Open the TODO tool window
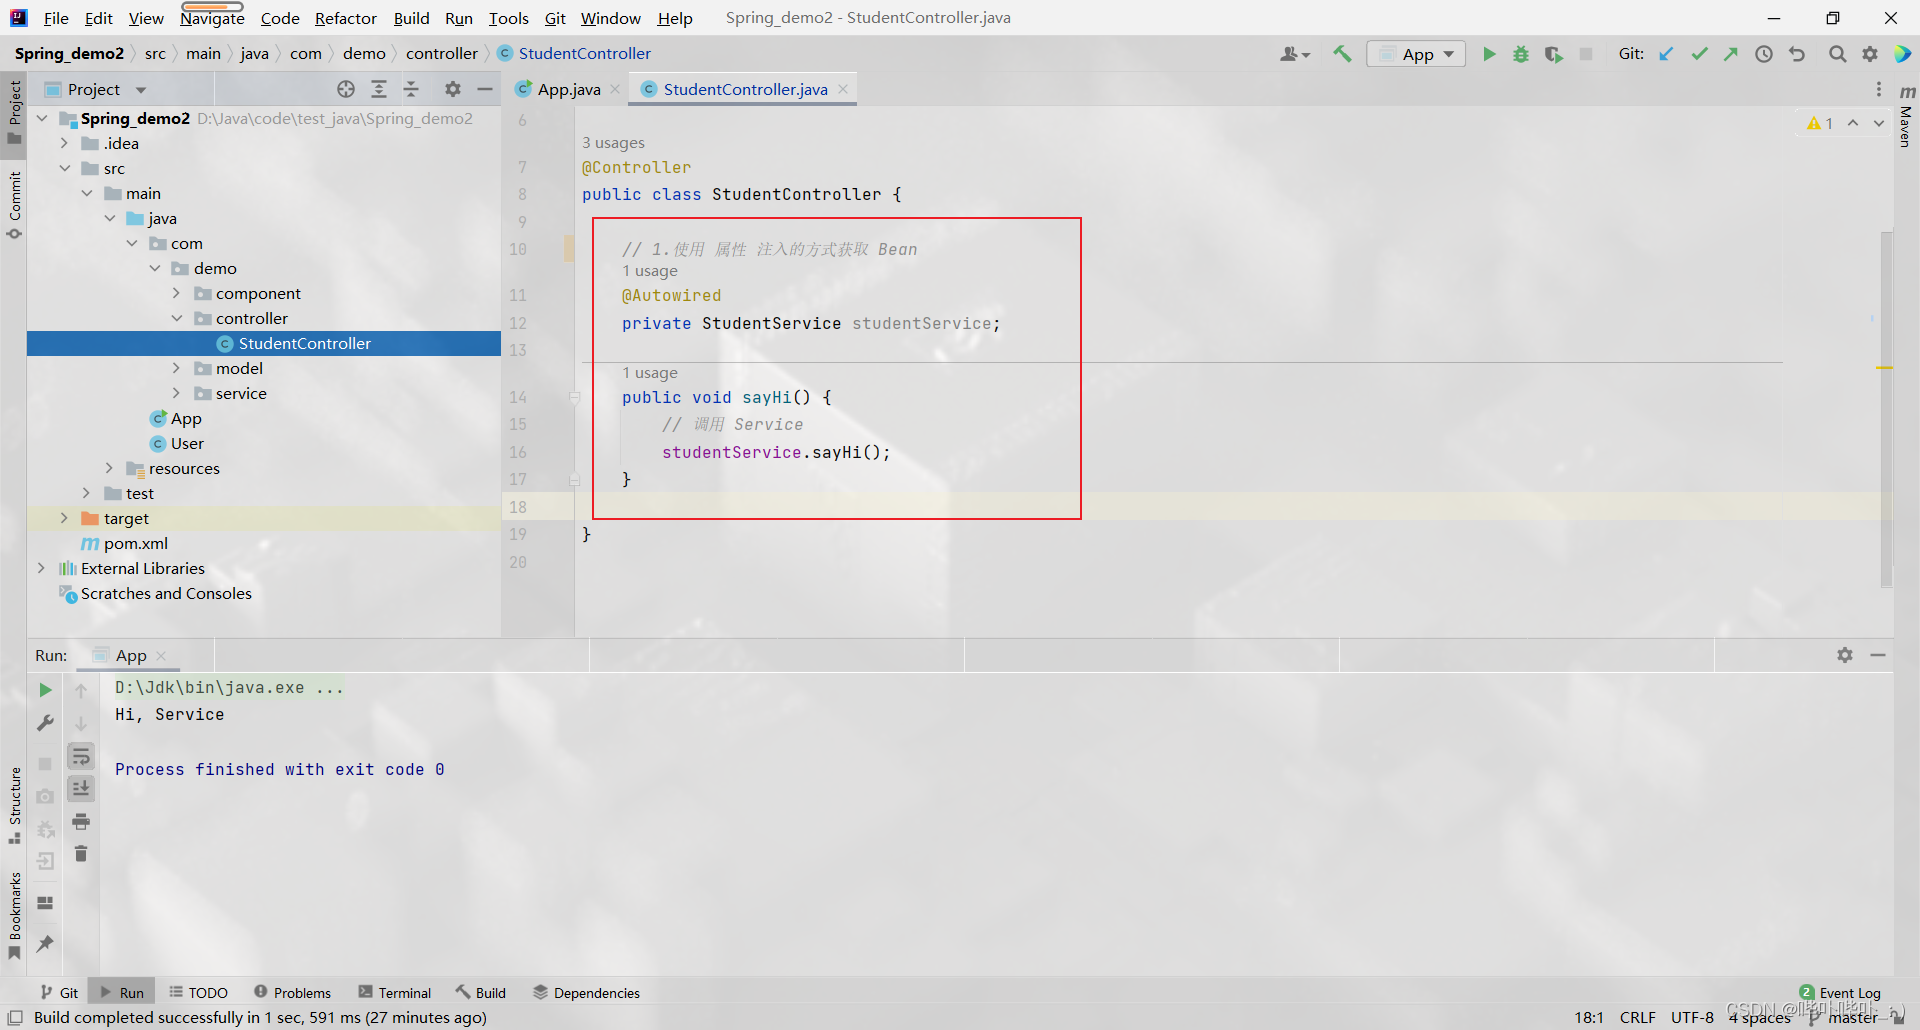This screenshot has height=1030, width=1920. (x=198, y=993)
